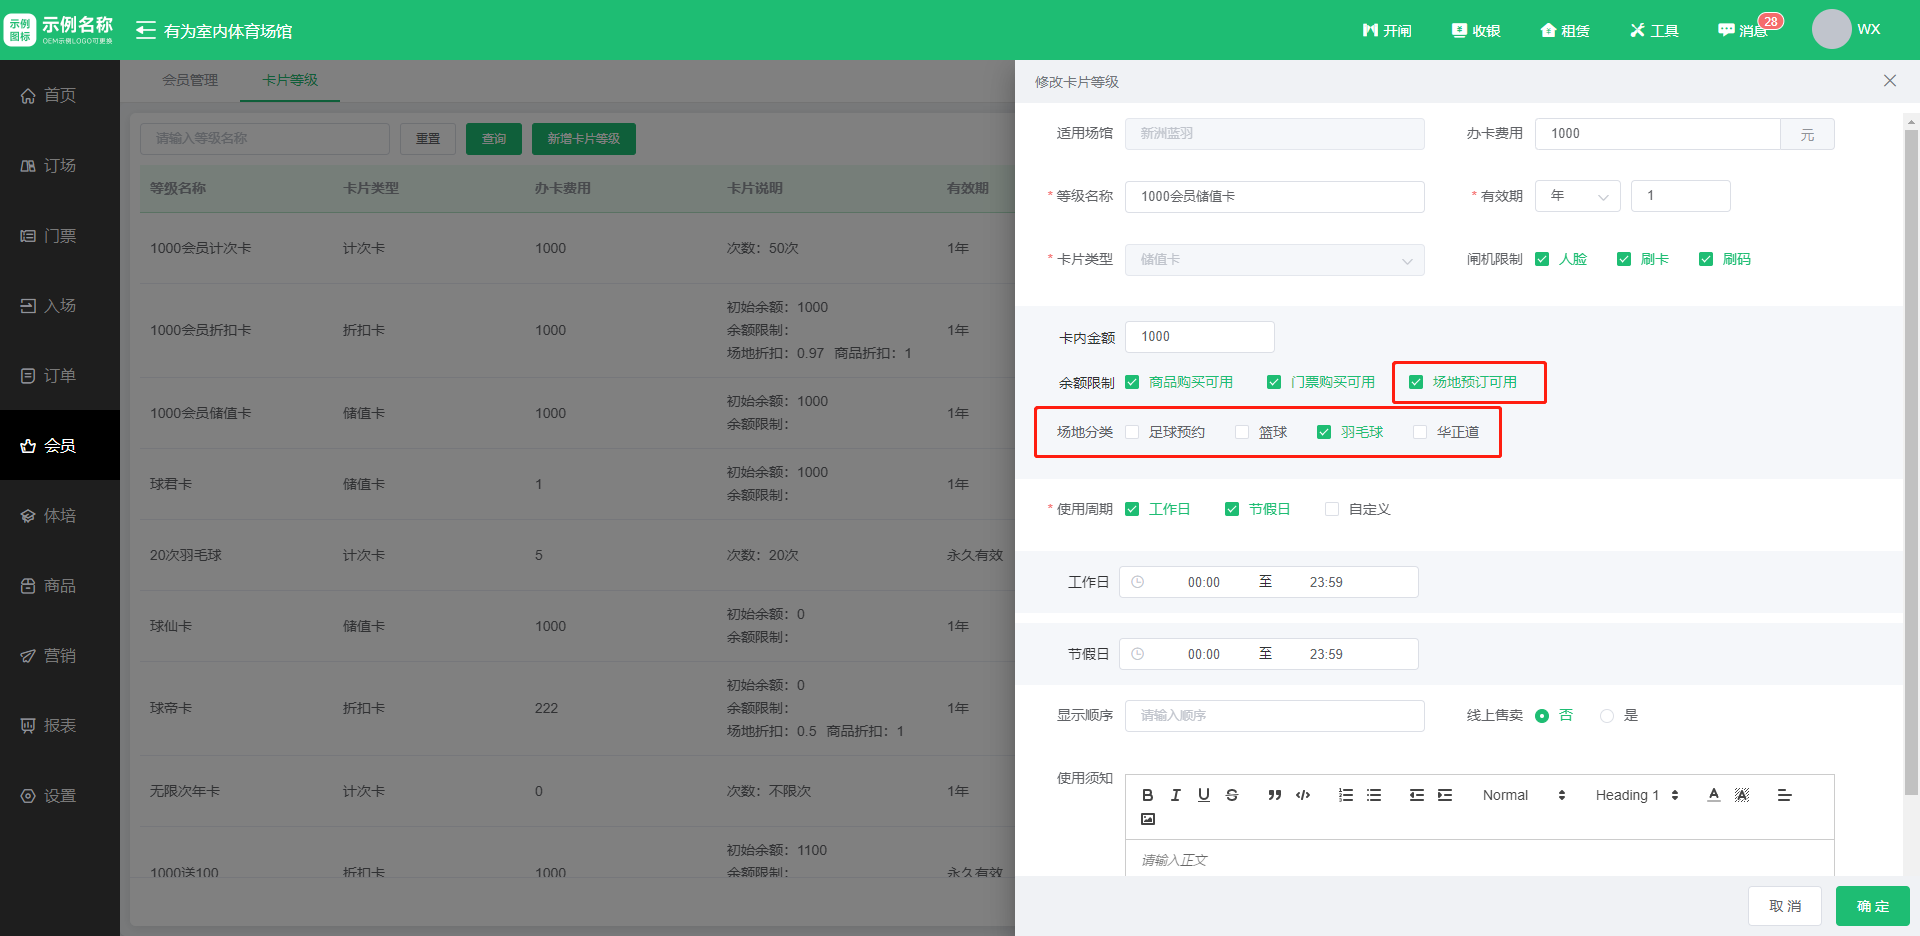This screenshot has width=1920, height=936.
Task: Apply a bullet list in the editor
Action: coord(1374,795)
